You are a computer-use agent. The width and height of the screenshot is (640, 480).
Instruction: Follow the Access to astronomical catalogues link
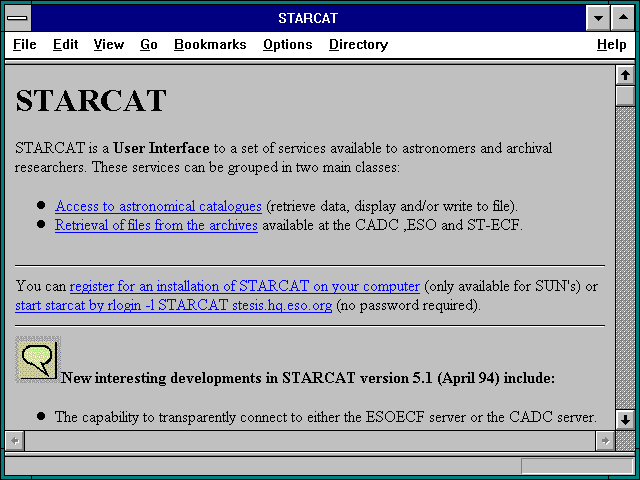158,206
